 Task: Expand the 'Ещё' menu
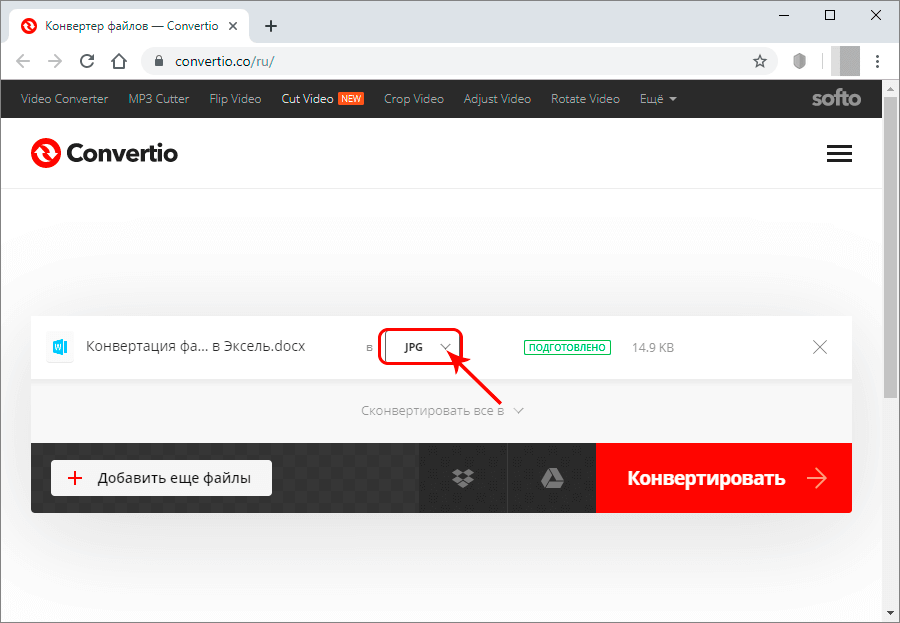coord(658,99)
